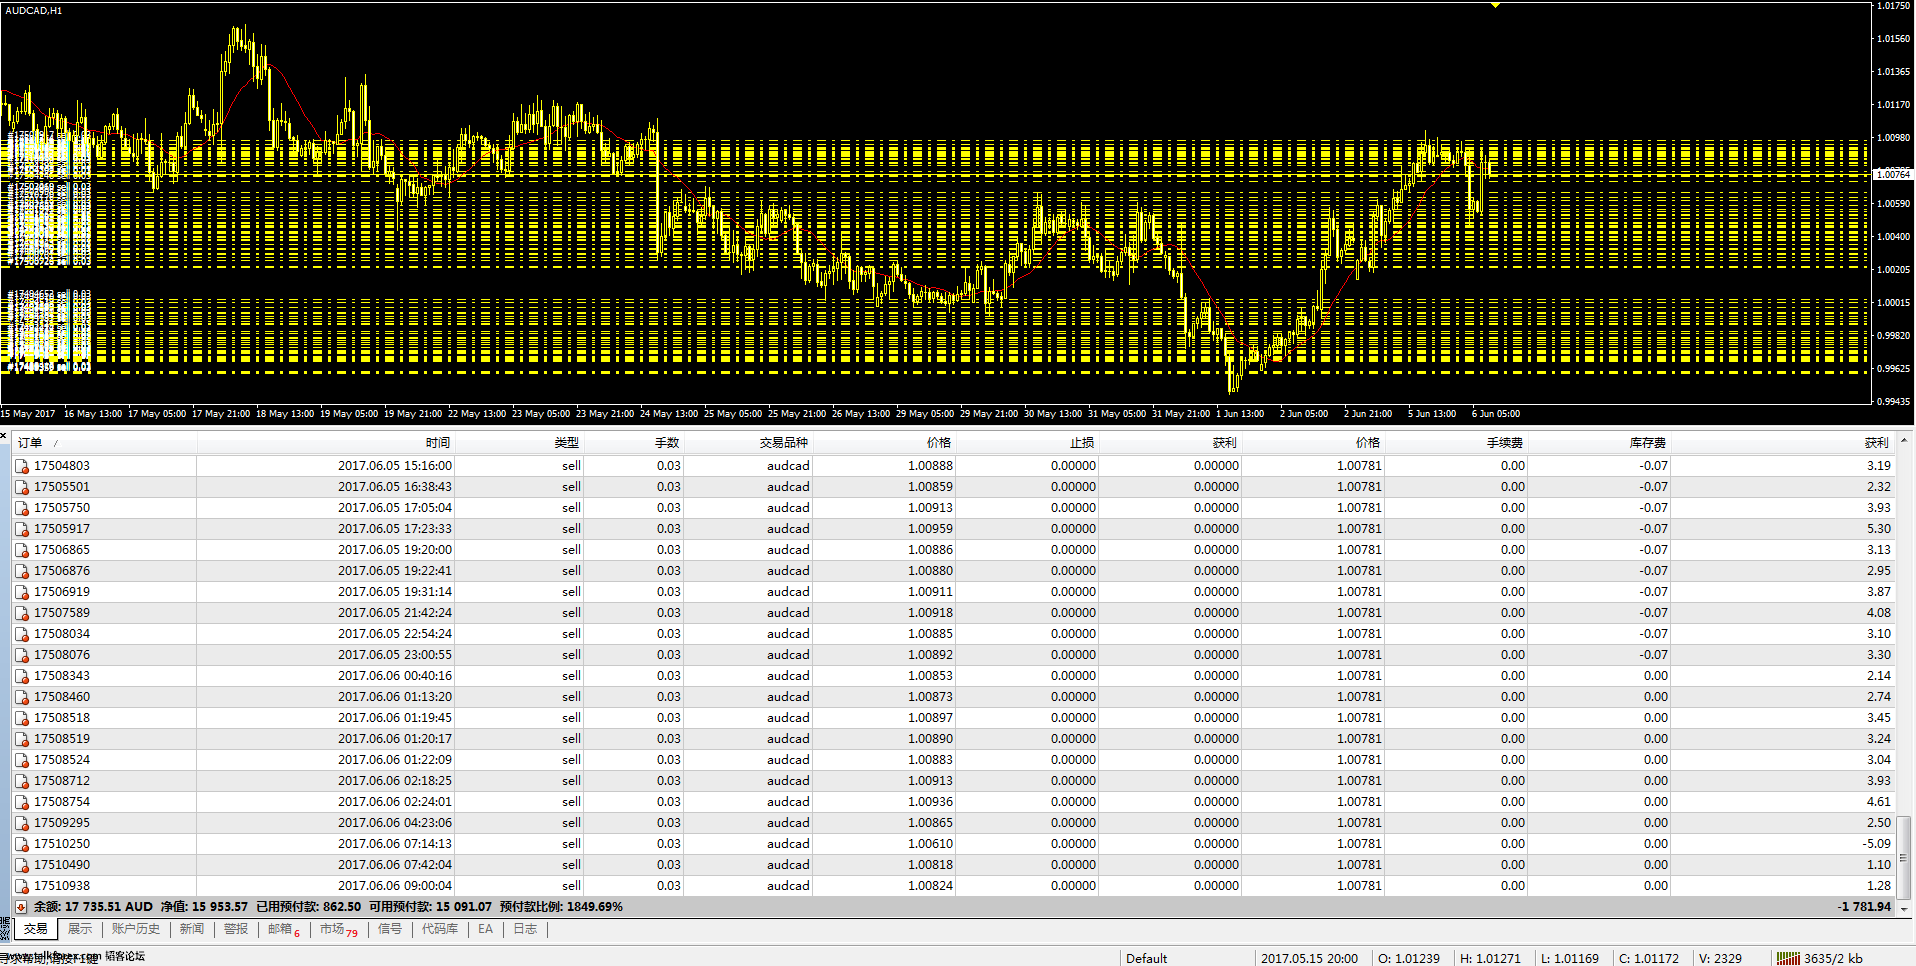Select order icon for ticket 17504803

[x=22, y=466]
